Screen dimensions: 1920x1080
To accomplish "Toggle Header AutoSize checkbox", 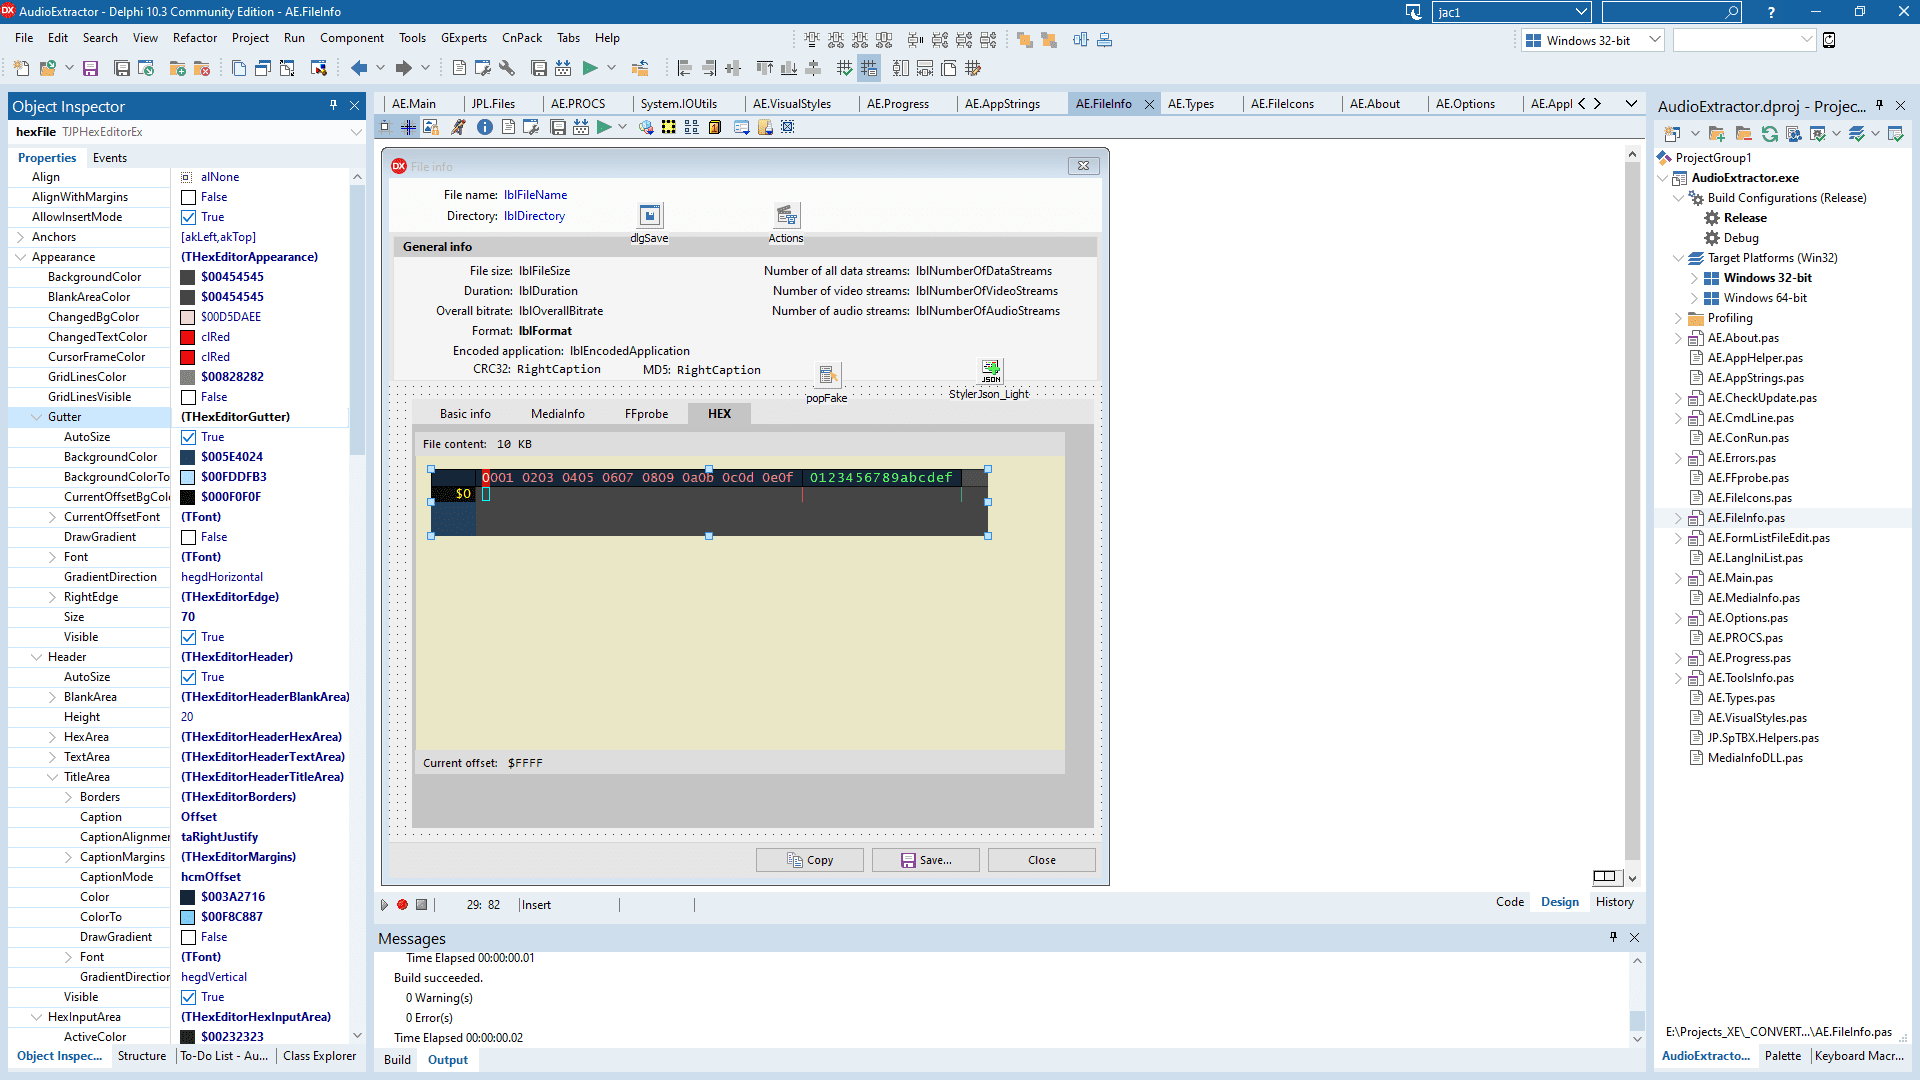I will pyautogui.click(x=188, y=678).
